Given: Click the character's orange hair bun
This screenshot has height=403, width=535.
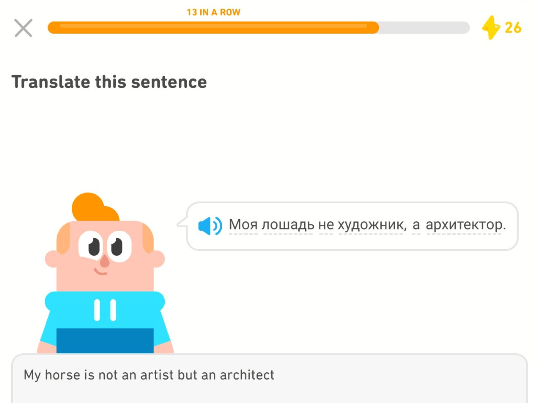Looking at the screenshot, I should coord(95,207).
